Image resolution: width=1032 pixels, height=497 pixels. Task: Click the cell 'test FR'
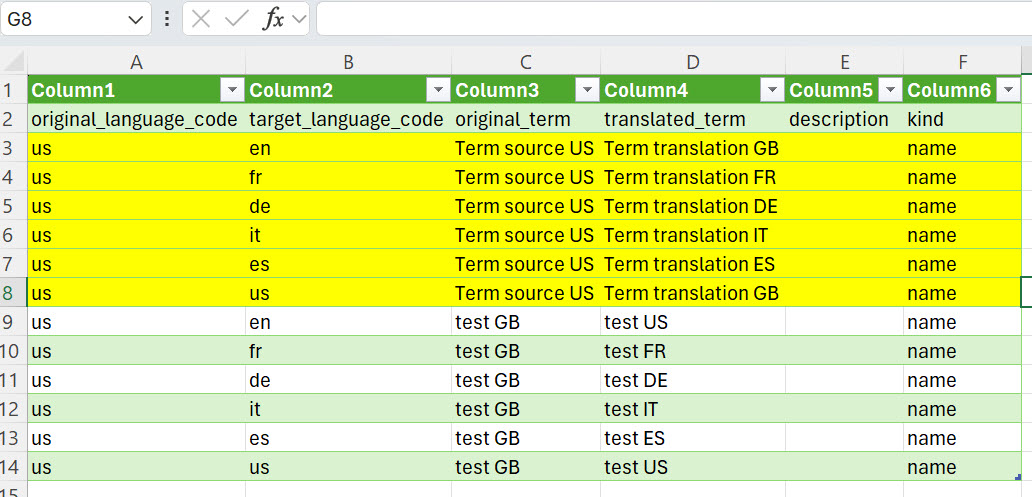click(x=692, y=351)
